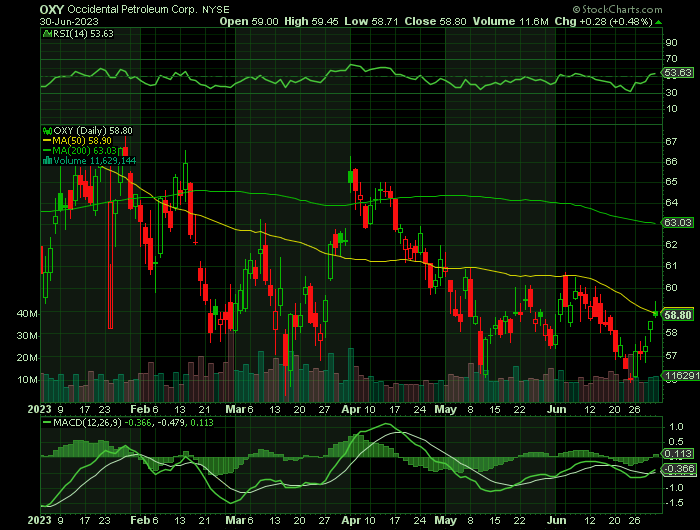Click the MACD legend line icon
The height and width of the screenshot is (530, 700).
tap(47, 422)
